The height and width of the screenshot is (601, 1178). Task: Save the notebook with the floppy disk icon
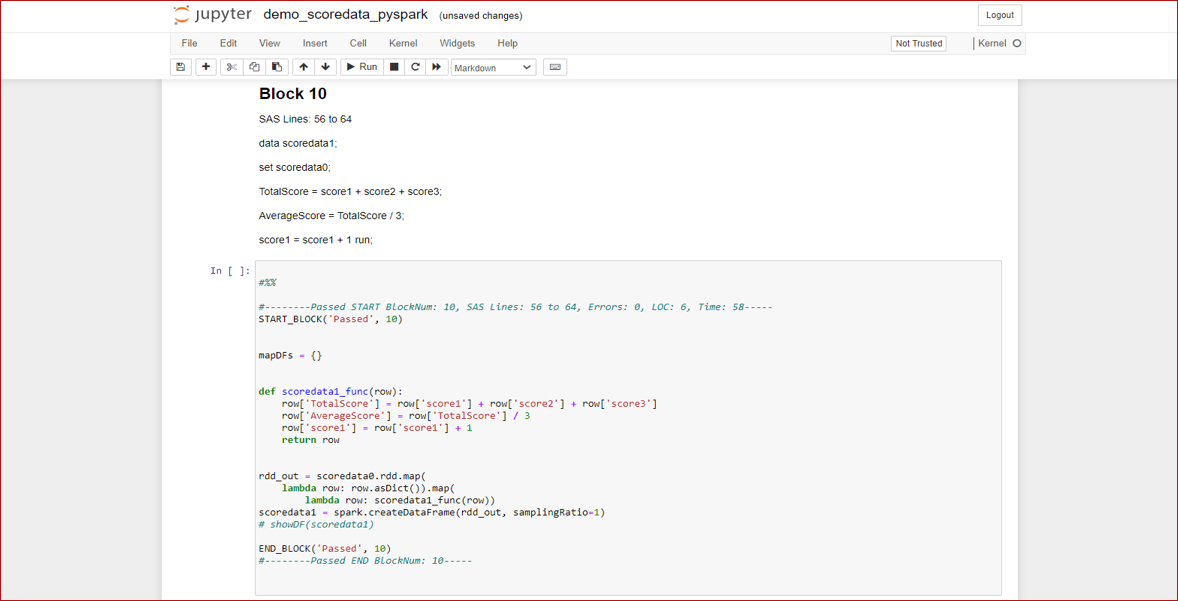(180, 67)
